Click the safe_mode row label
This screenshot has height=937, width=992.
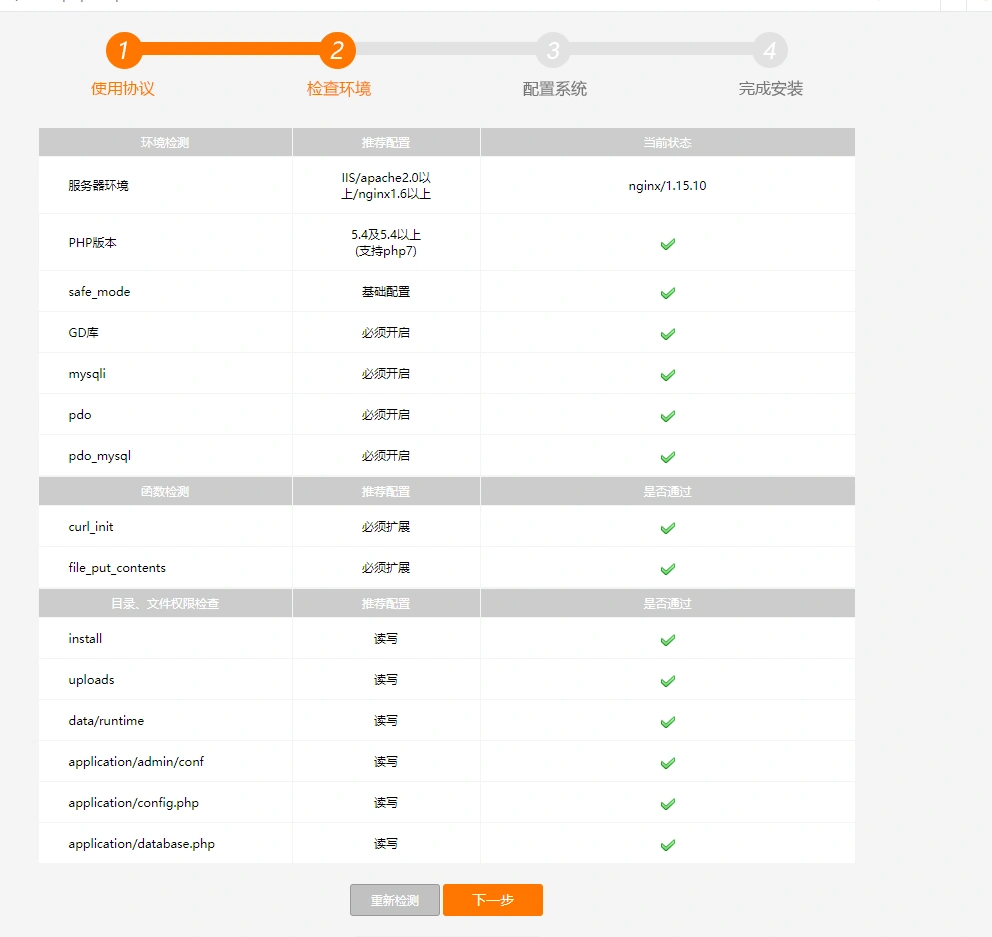point(99,292)
